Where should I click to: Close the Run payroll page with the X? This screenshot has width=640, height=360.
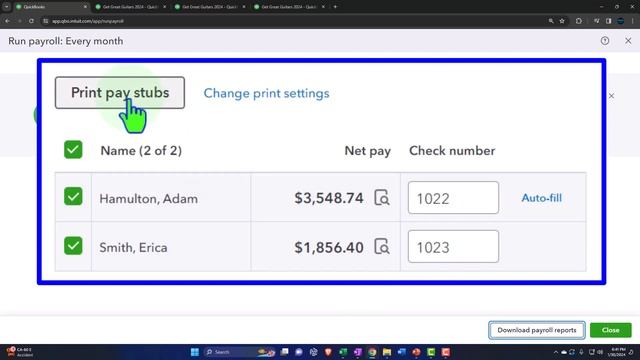coord(628,41)
